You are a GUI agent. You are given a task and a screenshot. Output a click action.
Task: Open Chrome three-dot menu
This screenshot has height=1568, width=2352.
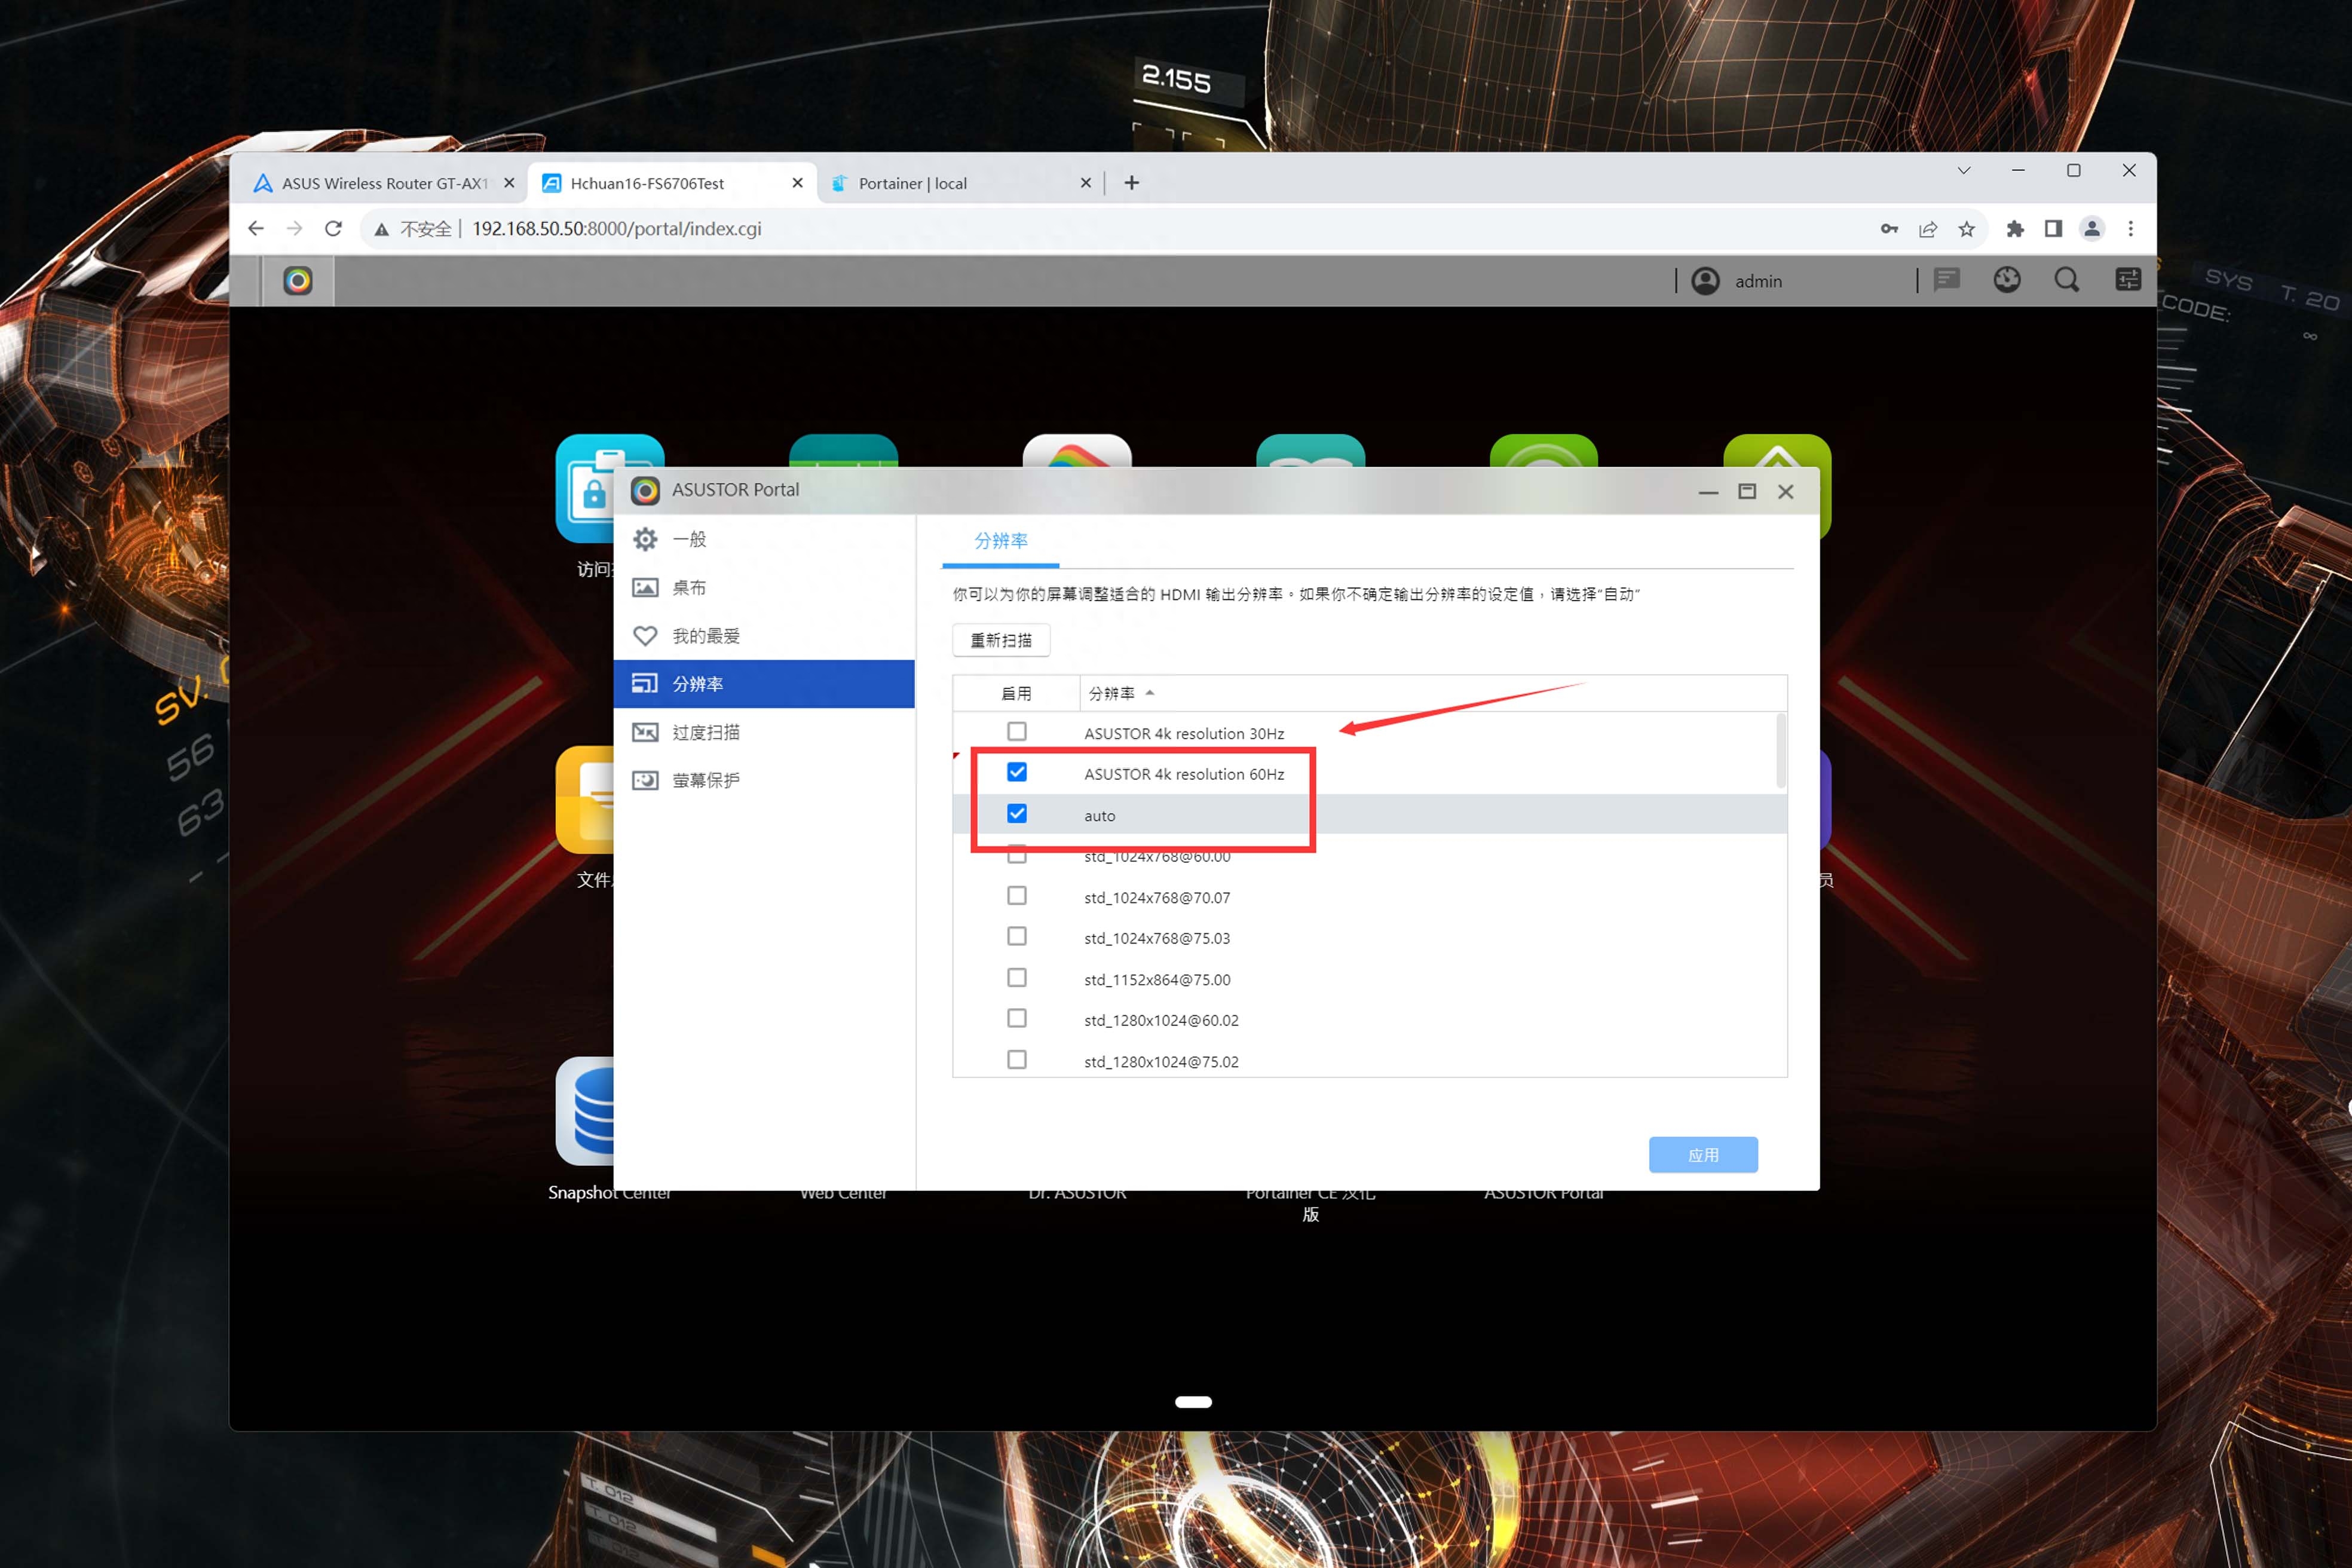coord(2131,229)
